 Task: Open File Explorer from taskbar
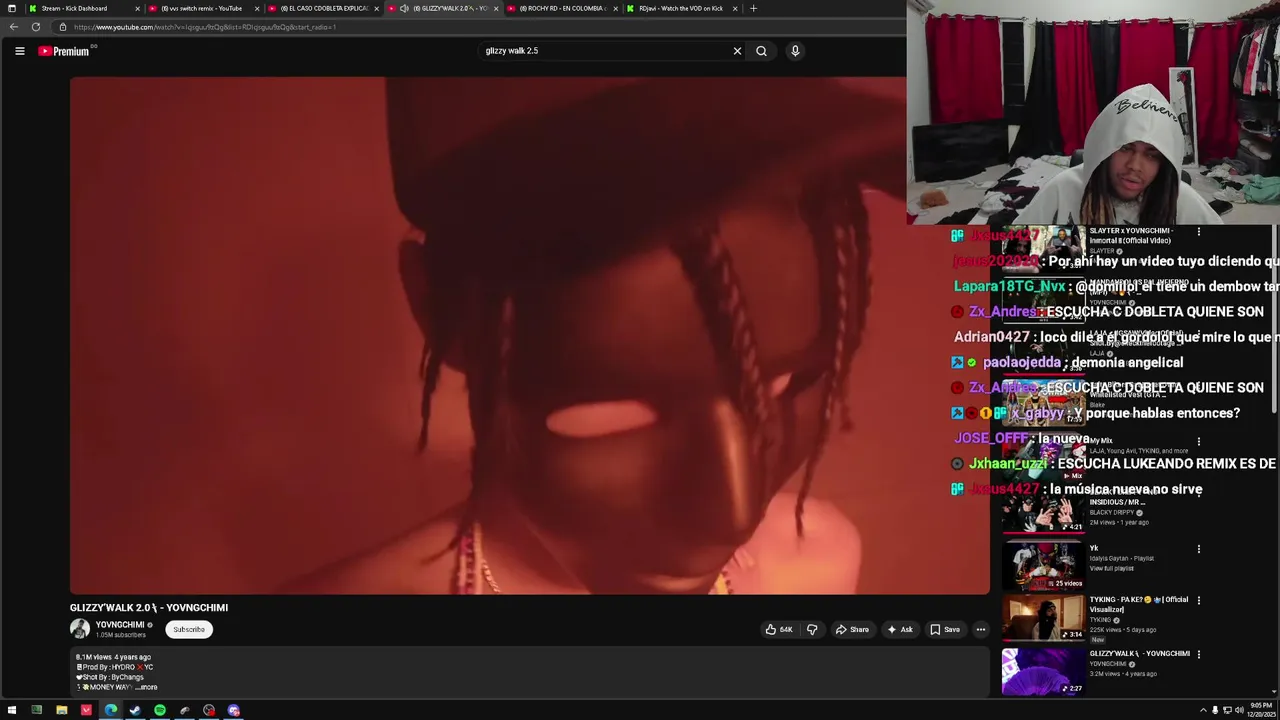(x=62, y=711)
